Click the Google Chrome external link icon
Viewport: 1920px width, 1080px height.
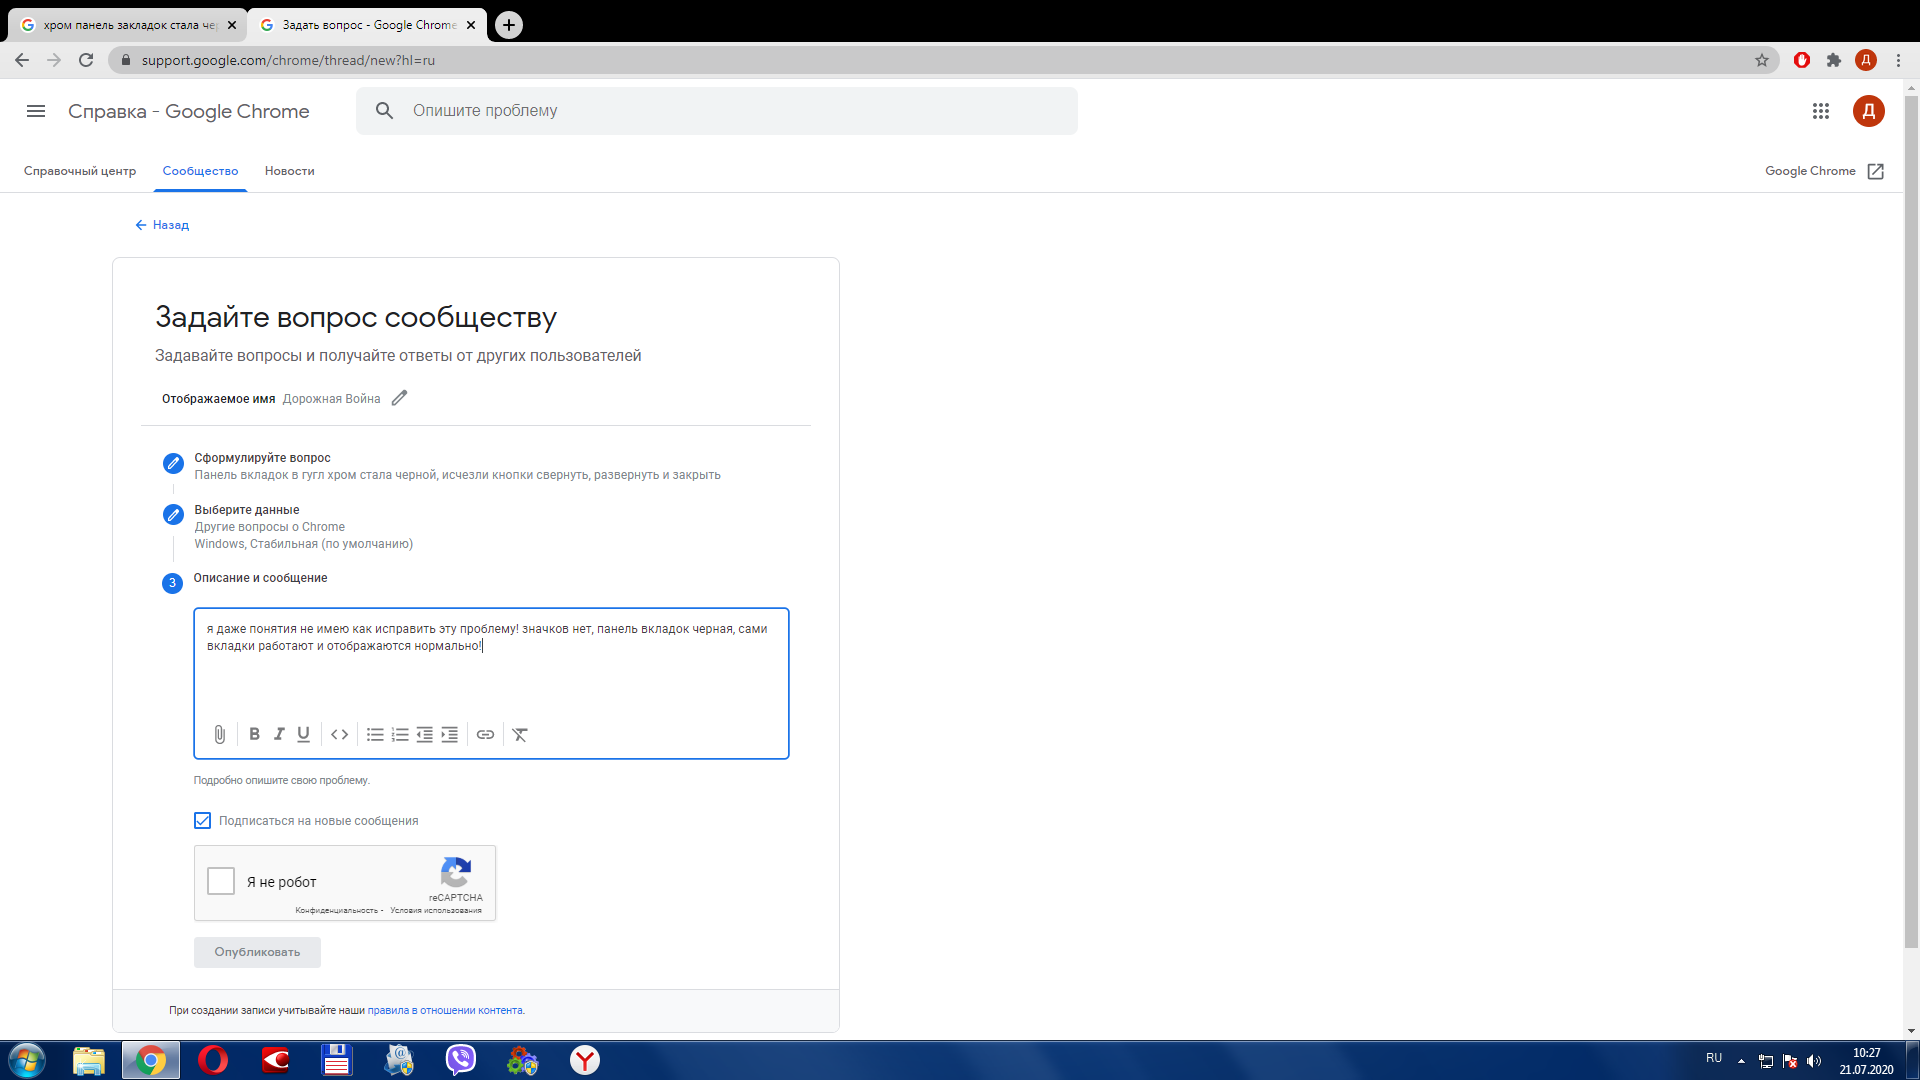pos(1876,171)
